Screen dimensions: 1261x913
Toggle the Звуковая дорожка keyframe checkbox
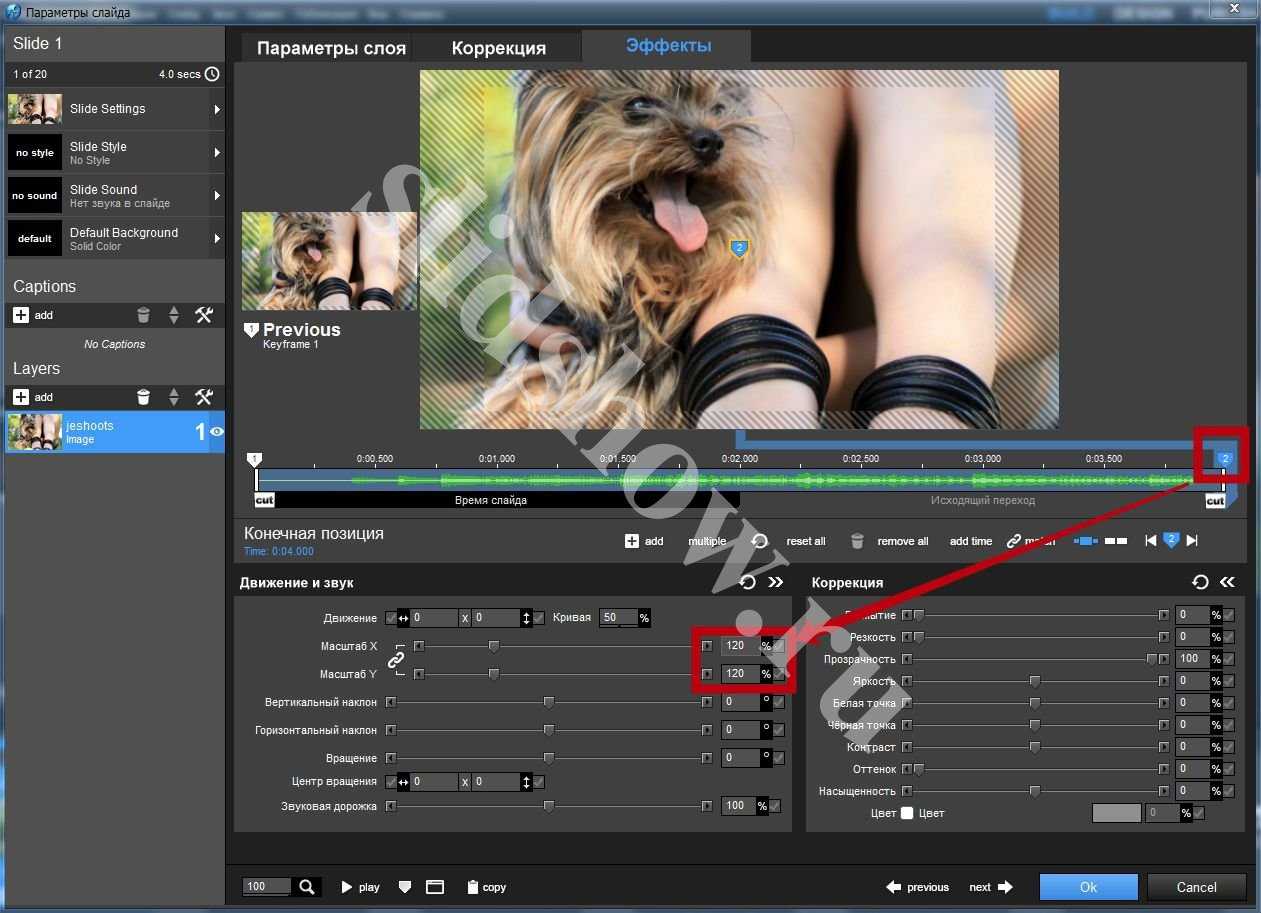pyautogui.click(x=774, y=806)
